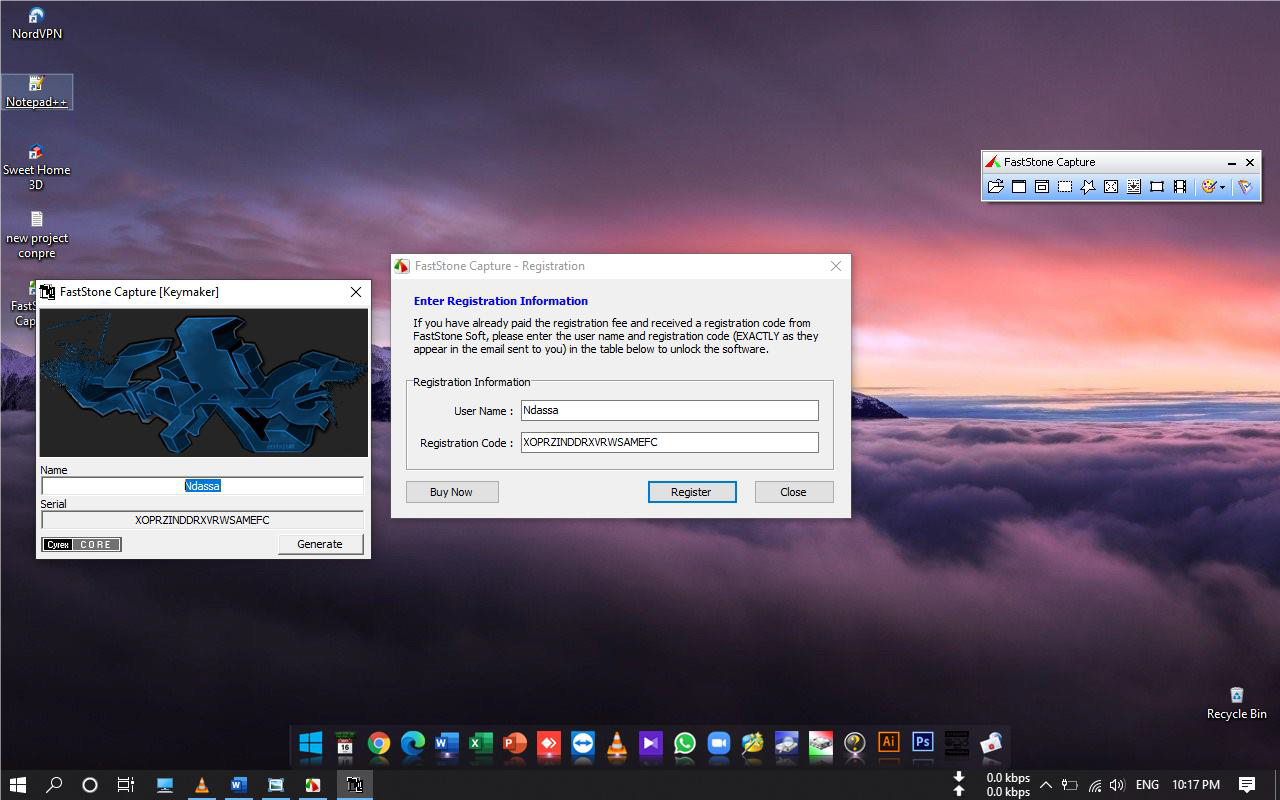Click the Name field in Keymaker

[x=202, y=486]
